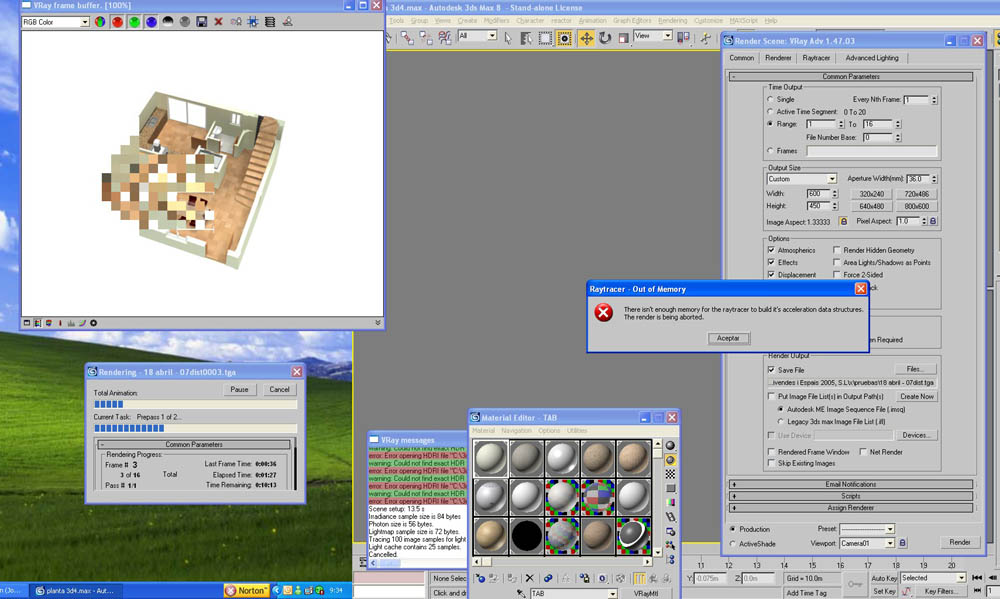Open the material name TAB dropdown
The height and width of the screenshot is (599, 1000).
pos(573,593)
